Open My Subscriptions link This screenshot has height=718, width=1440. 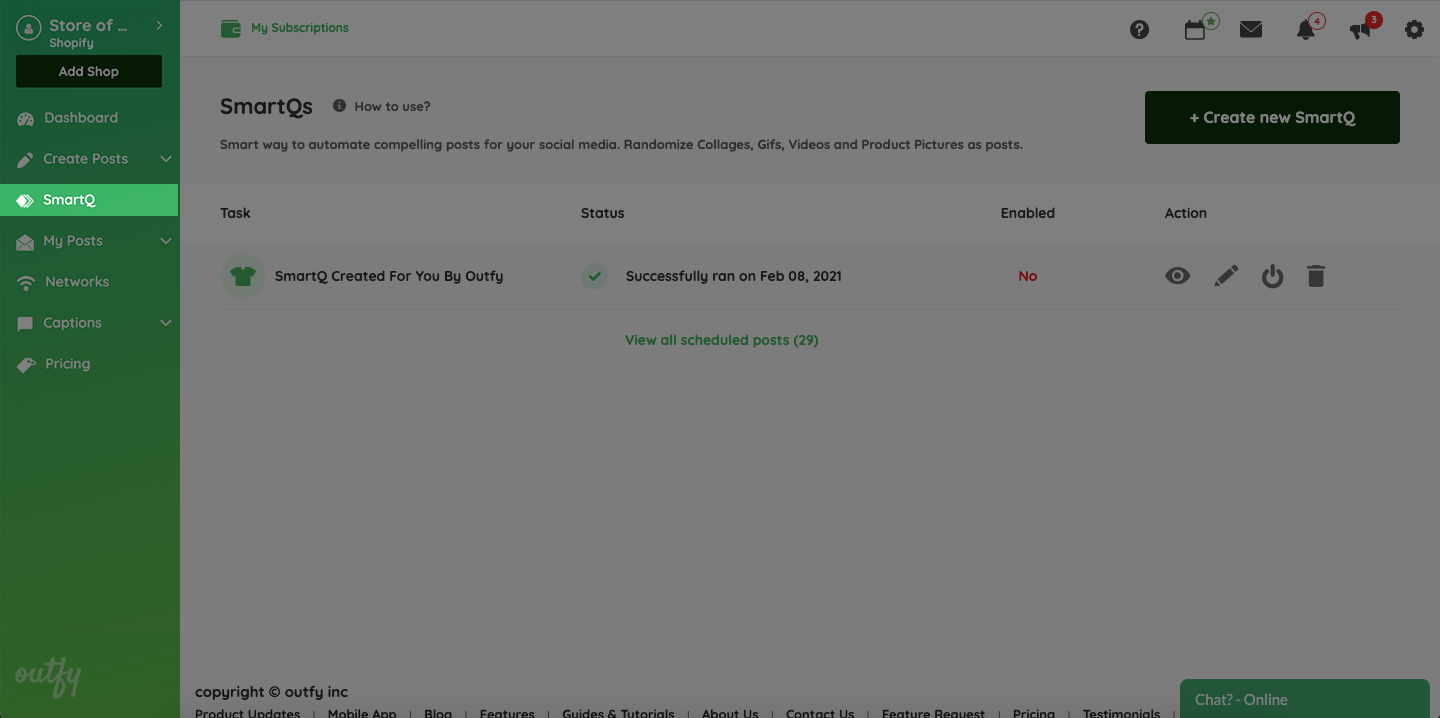tap(300, 28)
